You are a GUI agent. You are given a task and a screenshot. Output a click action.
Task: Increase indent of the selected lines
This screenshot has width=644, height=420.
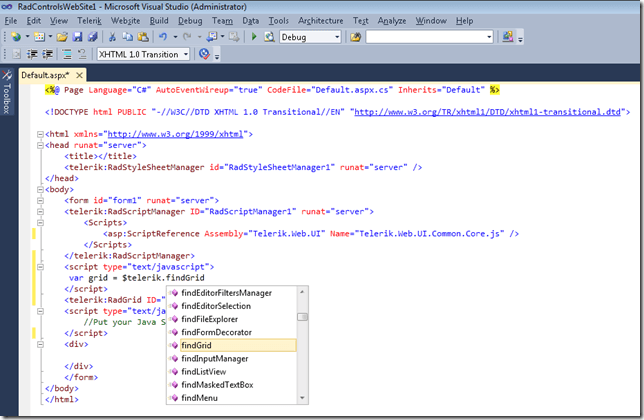(48, 54)
